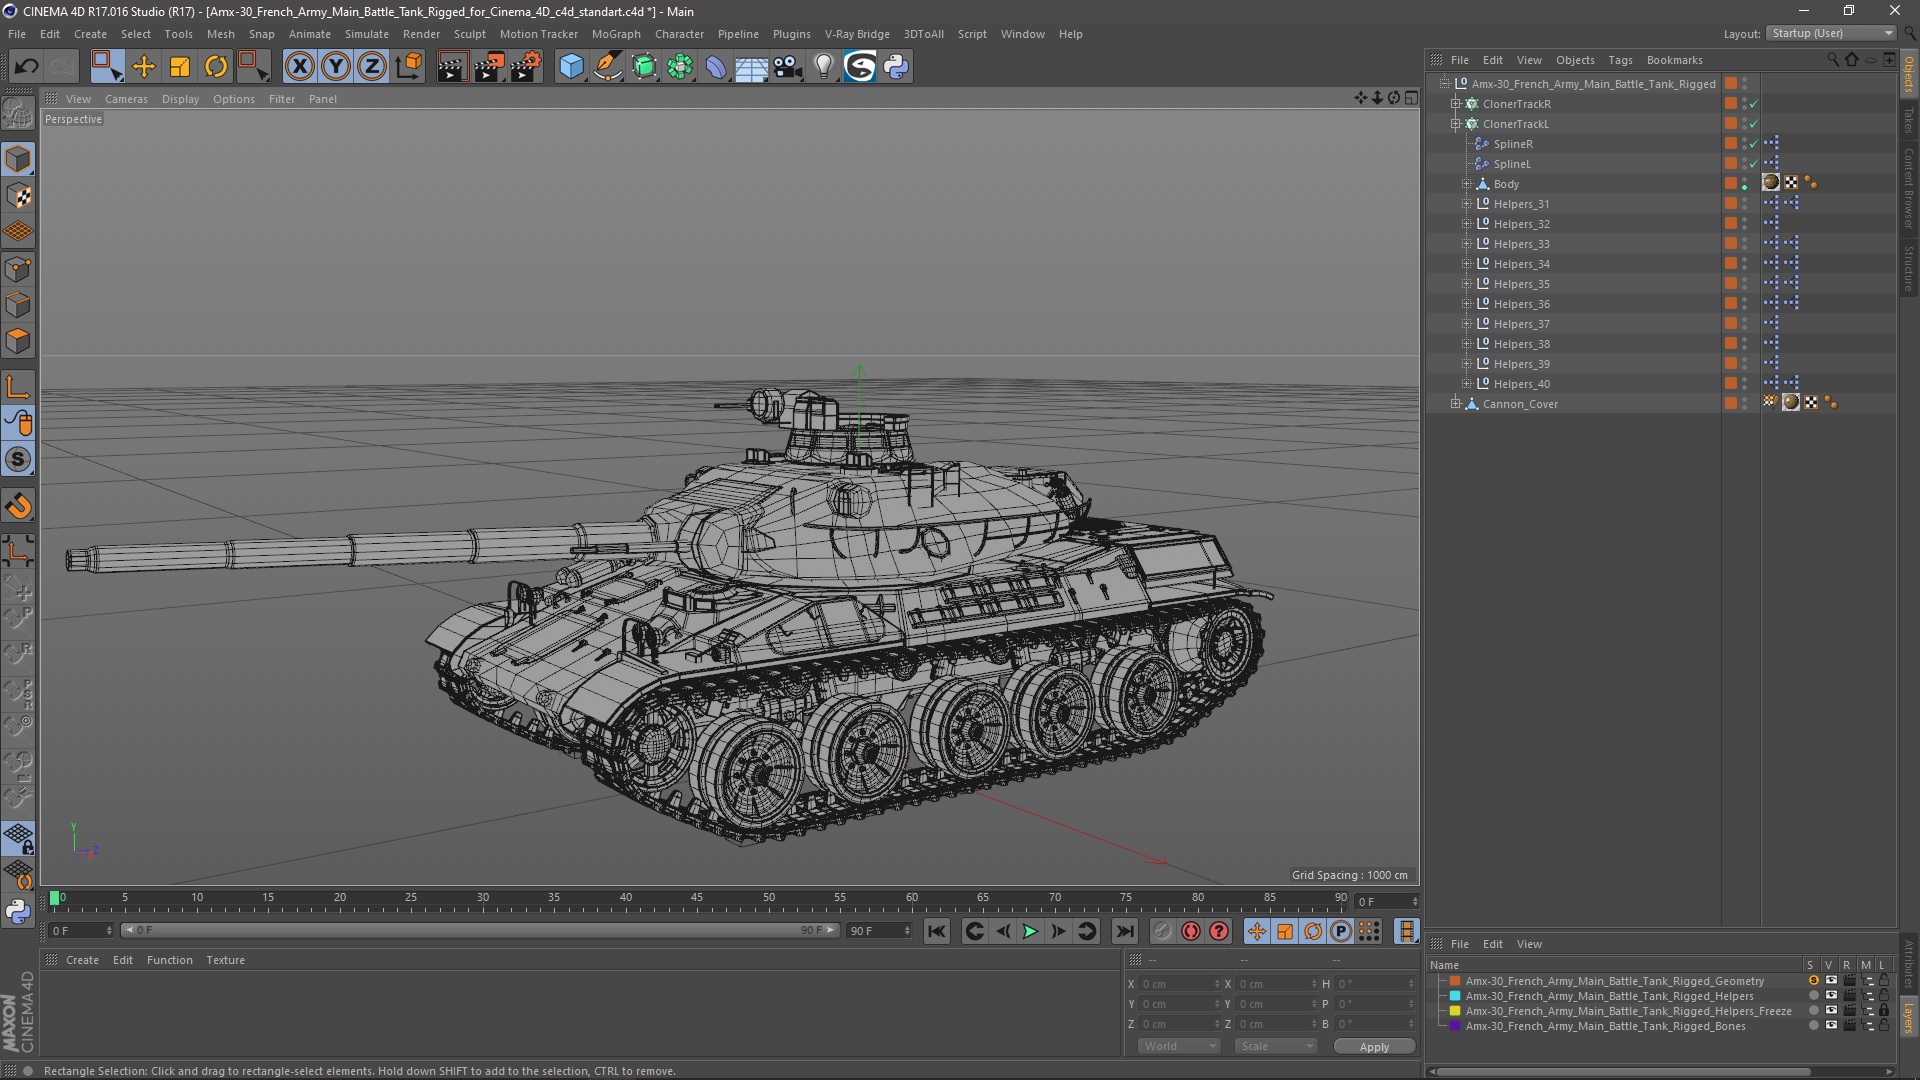
Task: Open the Layout dropdown Startup (User)
Action: pos(1832,33)
